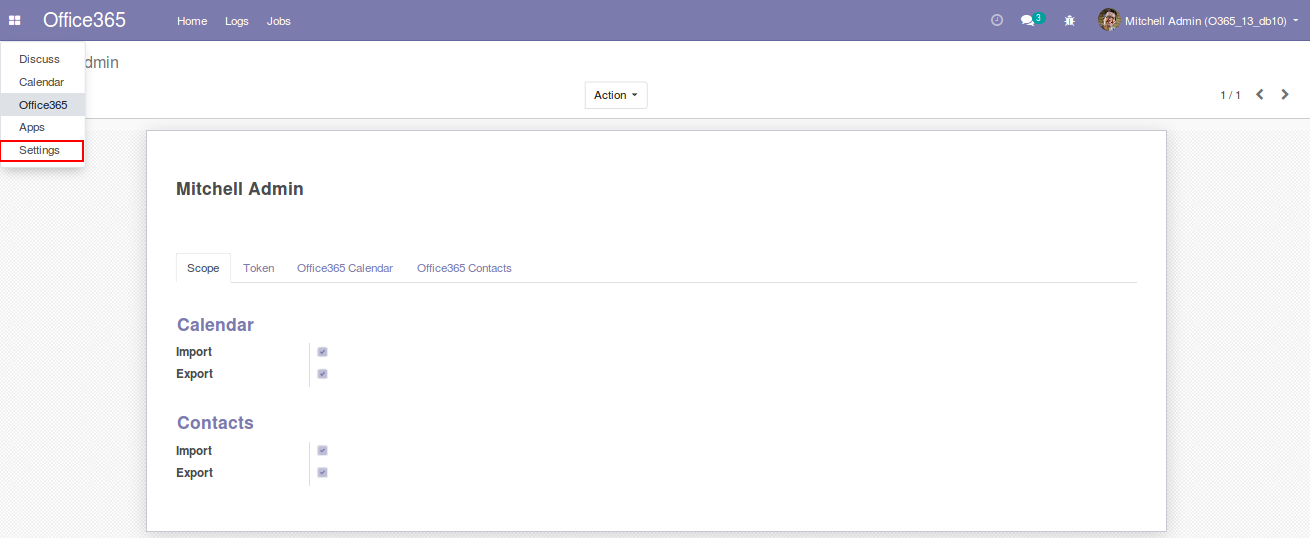The width and height of the screenshot is (1310, 538).
Task: Toggle Contacts Export checkbox
Action: click(322, 473)
